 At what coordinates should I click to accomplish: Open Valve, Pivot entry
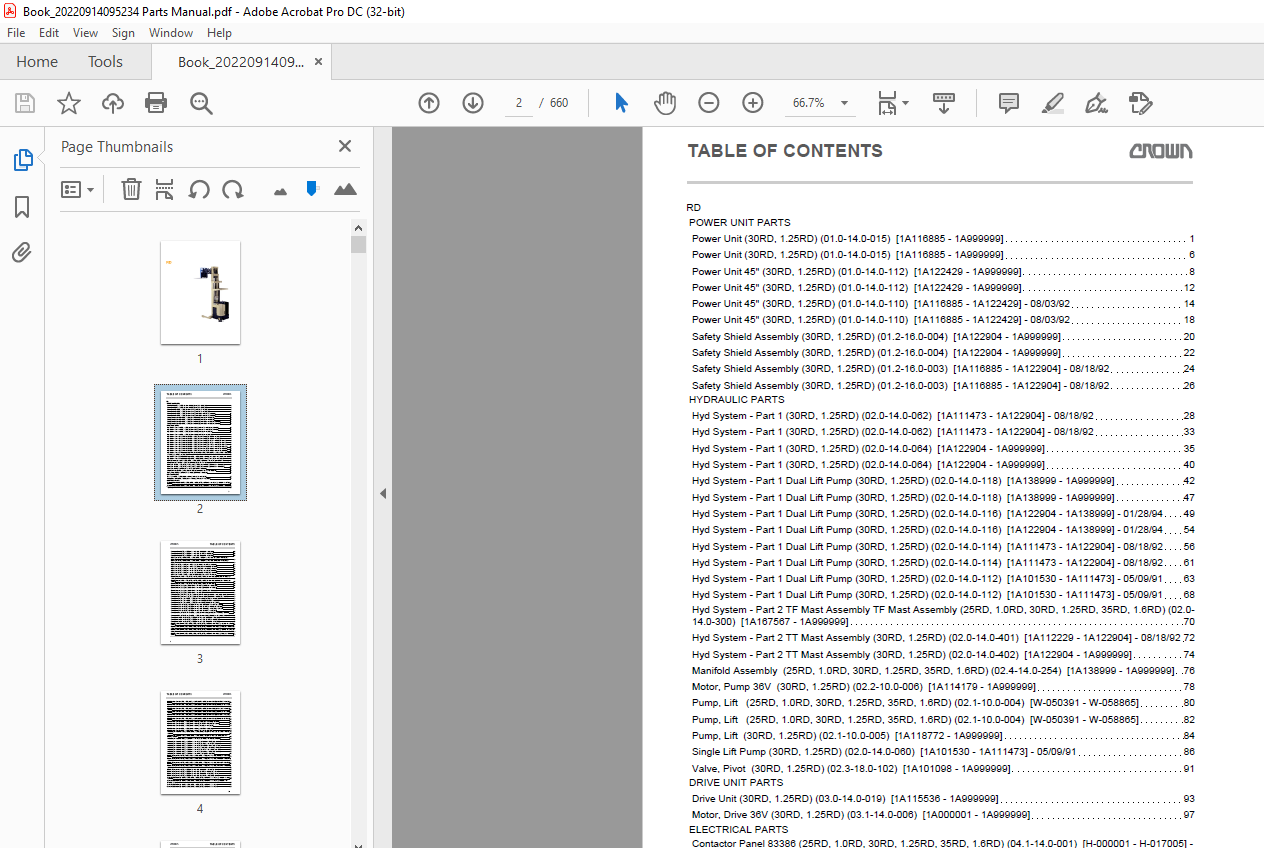pyautogui.click(x=943, y=769)
